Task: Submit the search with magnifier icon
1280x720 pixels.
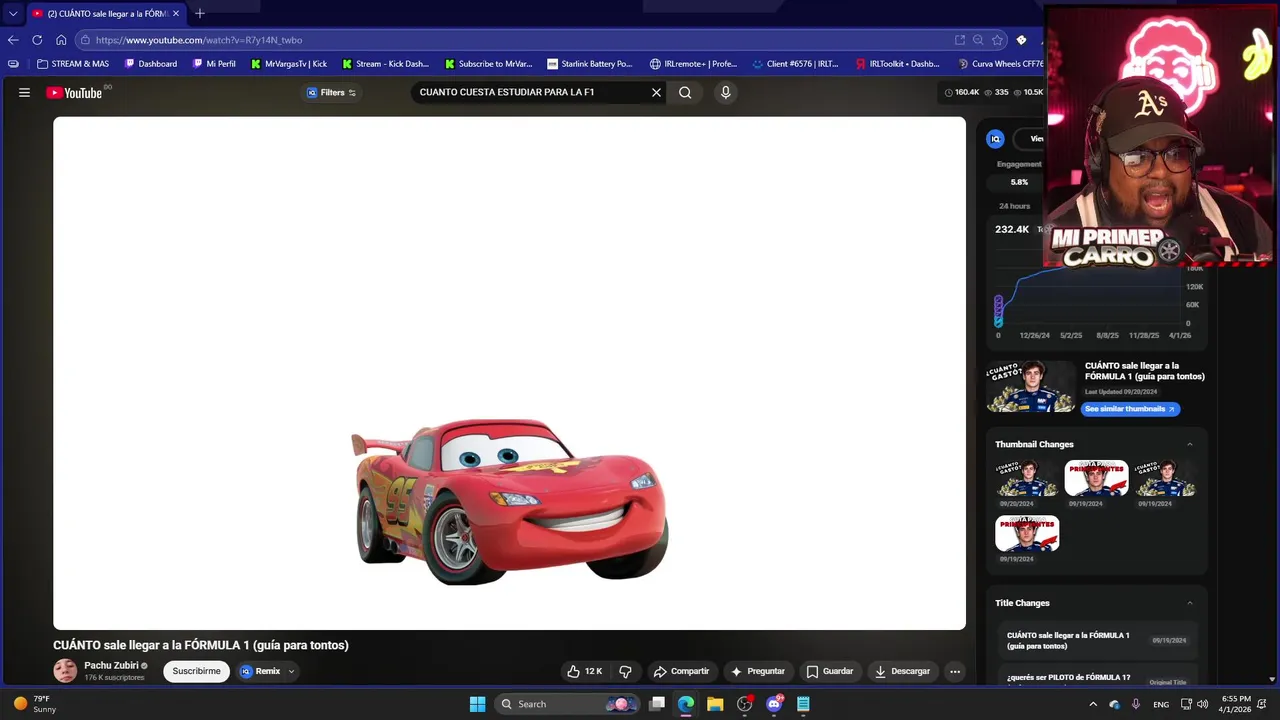Action: [685, 92]
